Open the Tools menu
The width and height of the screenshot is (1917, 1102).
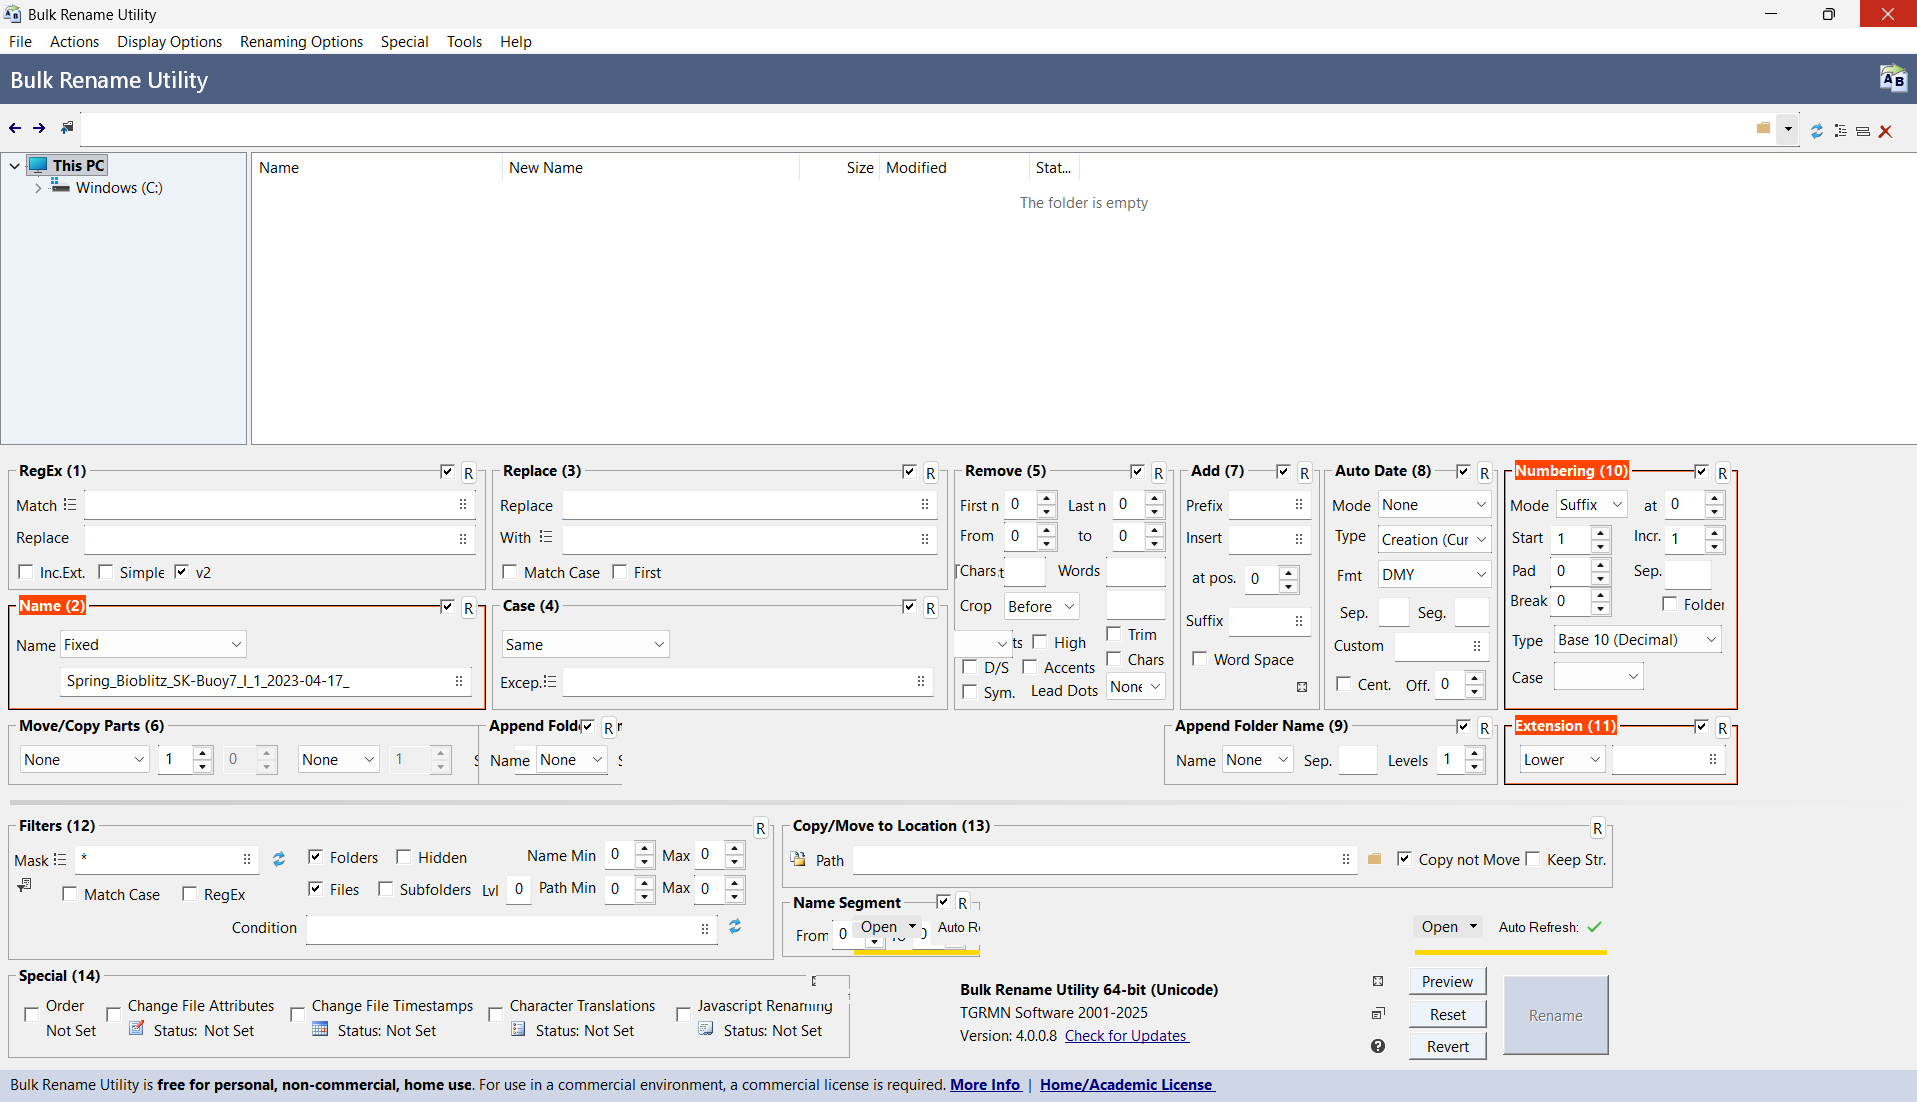463,41
